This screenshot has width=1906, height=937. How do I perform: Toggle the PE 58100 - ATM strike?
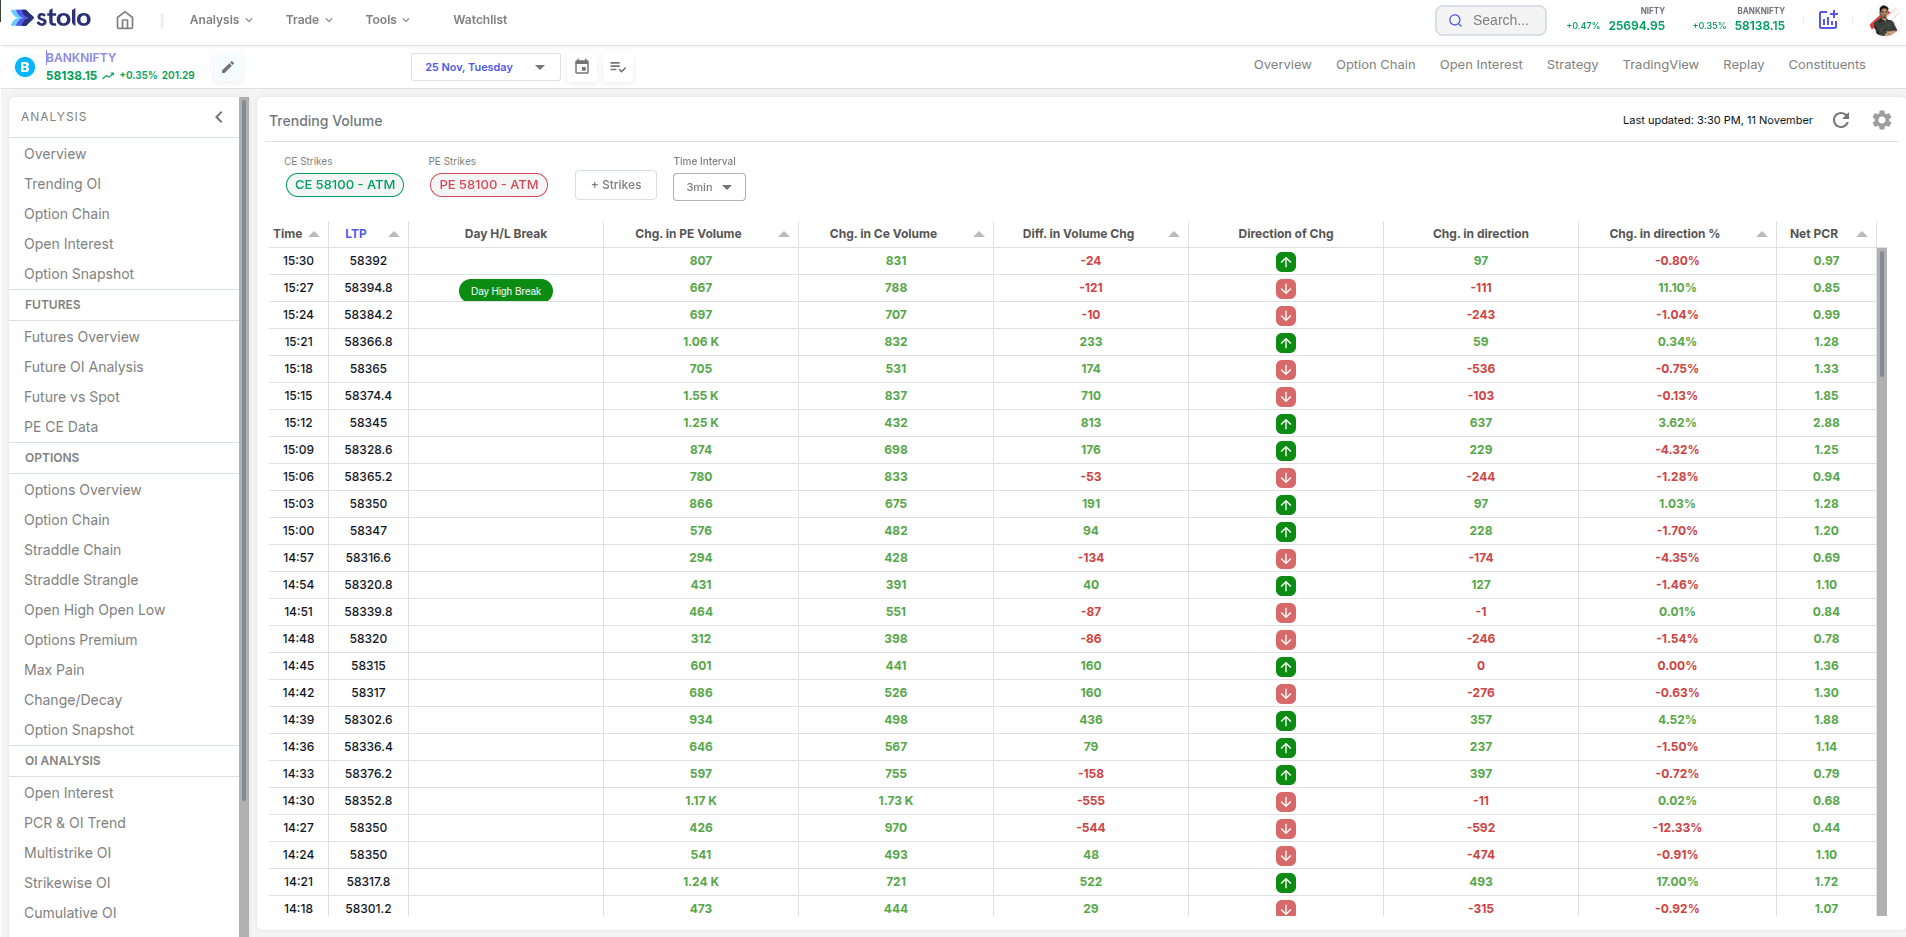pyautogui.click(x=488, y=185)
